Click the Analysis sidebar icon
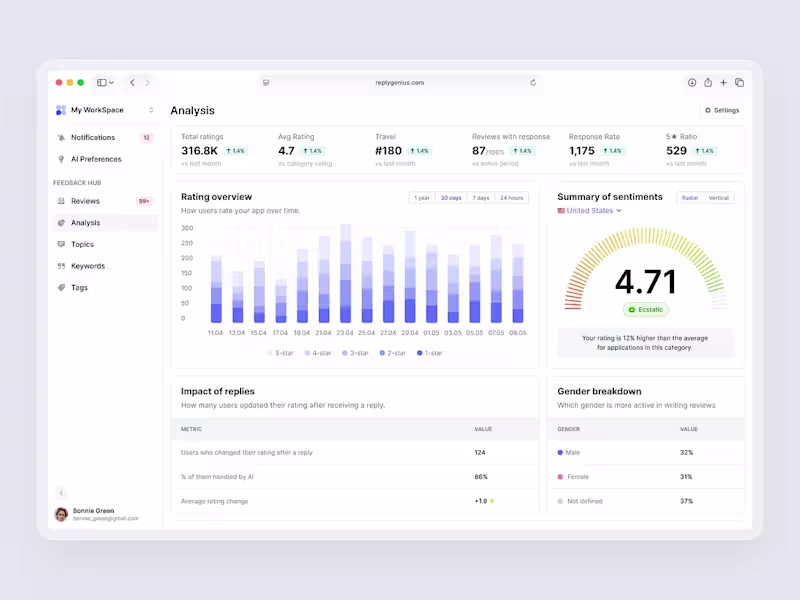800x600 pixels. point(62,222)
